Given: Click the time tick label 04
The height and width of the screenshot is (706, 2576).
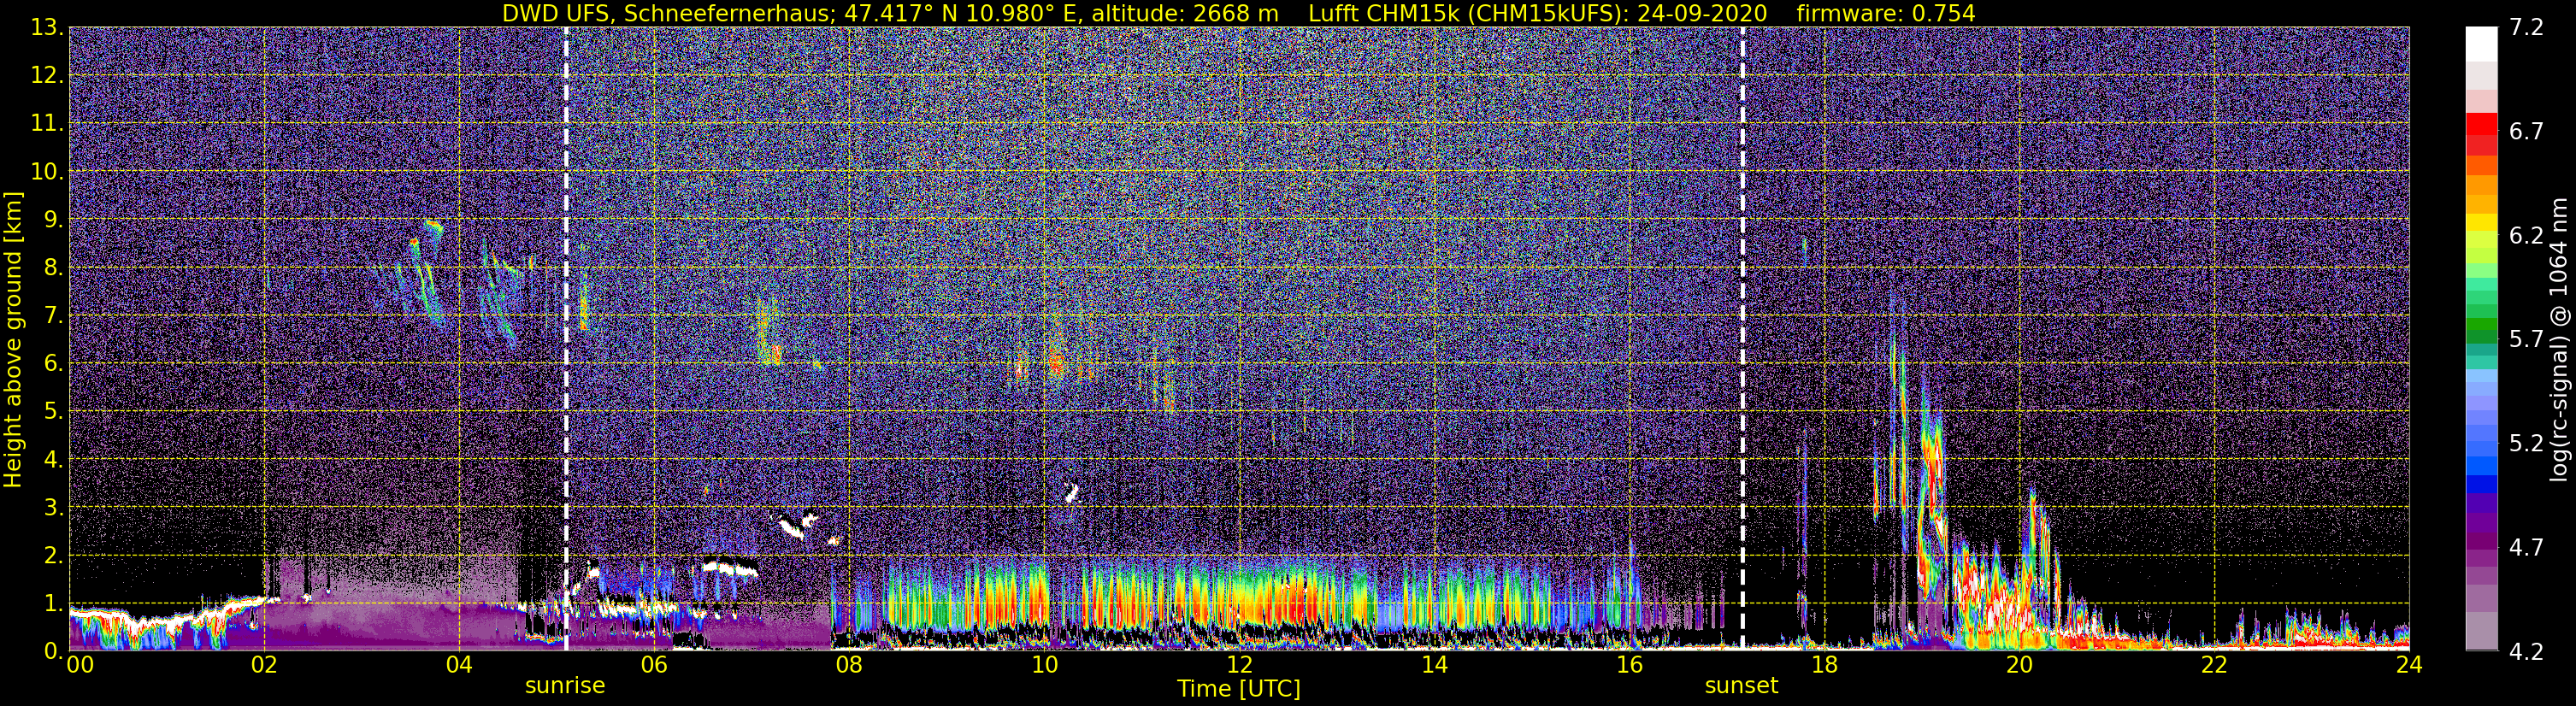Looking at the screenshot, I should [x=458, y=665].
